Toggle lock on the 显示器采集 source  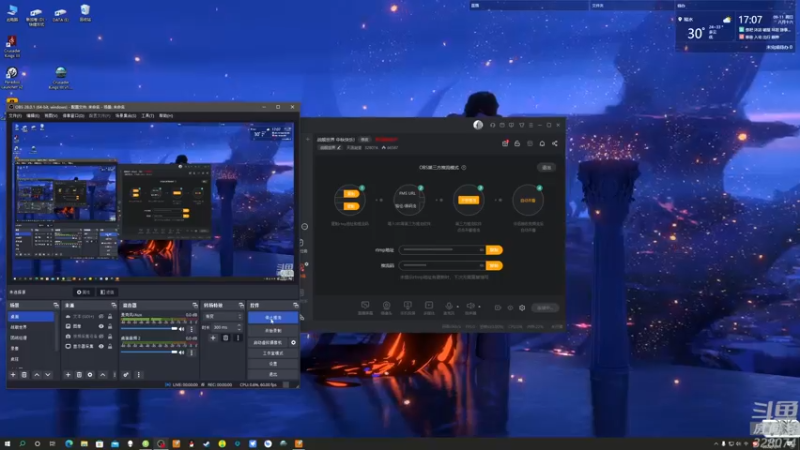pos(110,346)
